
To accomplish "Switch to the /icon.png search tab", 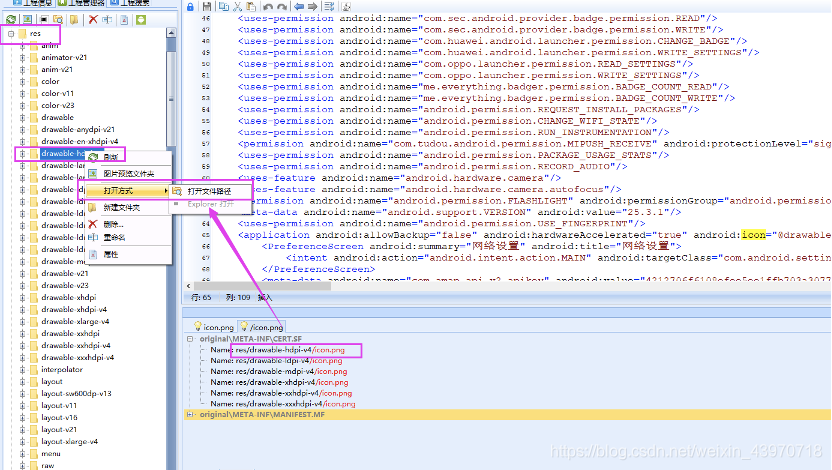I will tap(262, 327).
